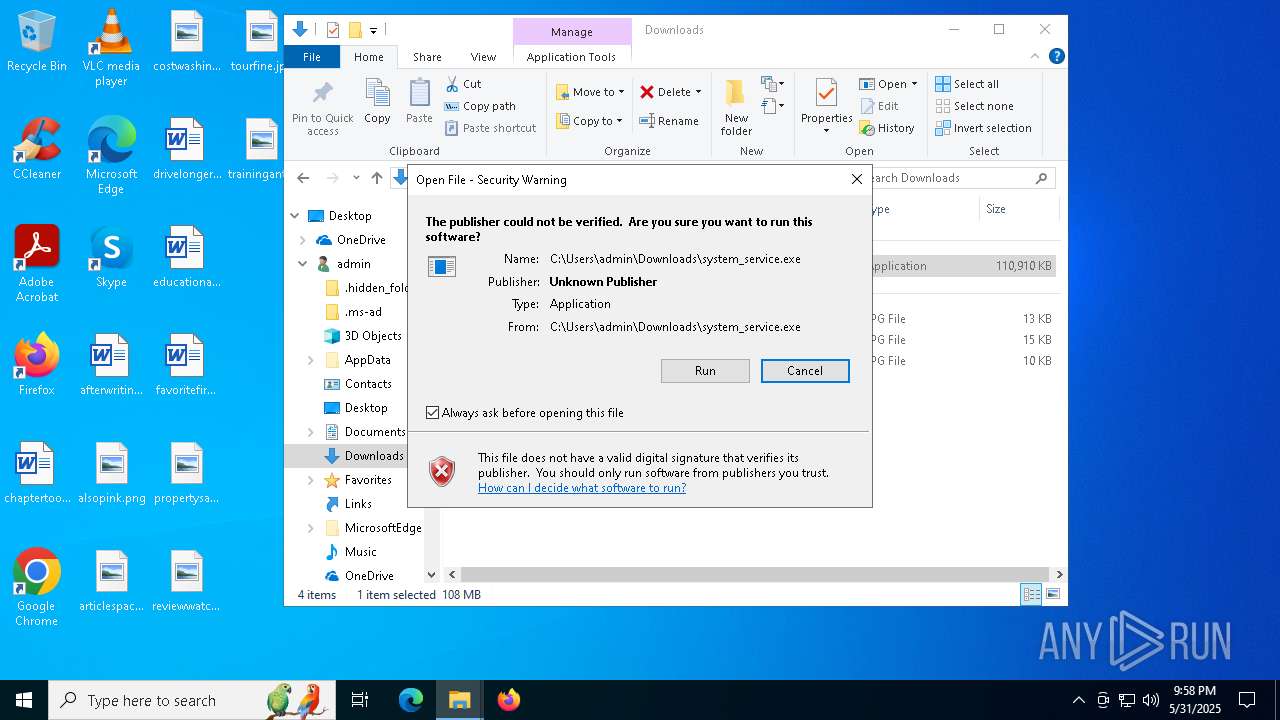Click the Manage contextual tab
The image size is (1280, 720).
(572, 32)
